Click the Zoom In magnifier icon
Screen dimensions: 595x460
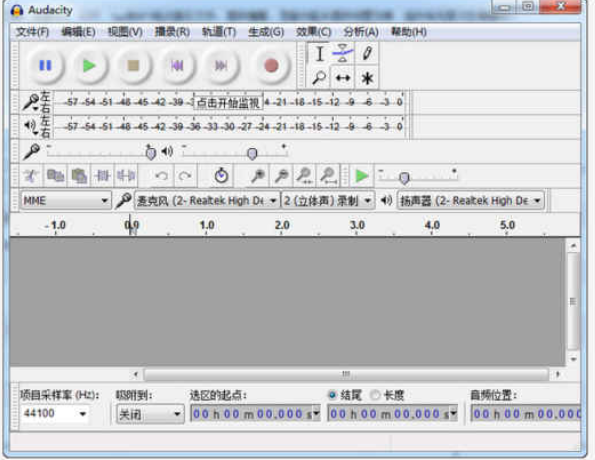(258, 176)
